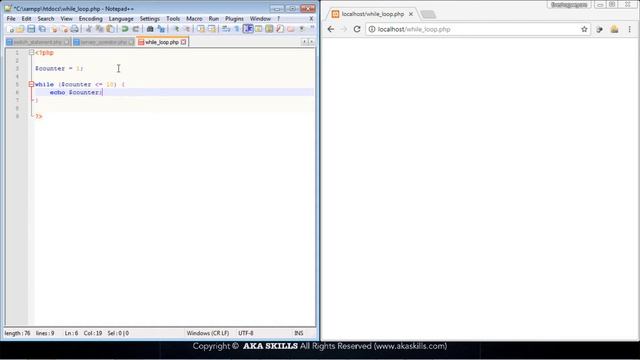Open Find with the binoculars icon
Image resolution: width=640 pixels, height=360 pixels.
[150, 29]
